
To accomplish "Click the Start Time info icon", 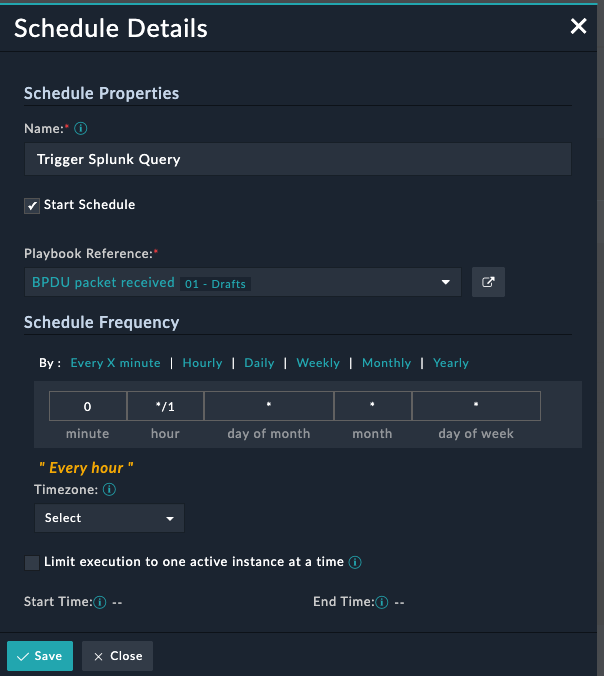I will pos(100,602).
